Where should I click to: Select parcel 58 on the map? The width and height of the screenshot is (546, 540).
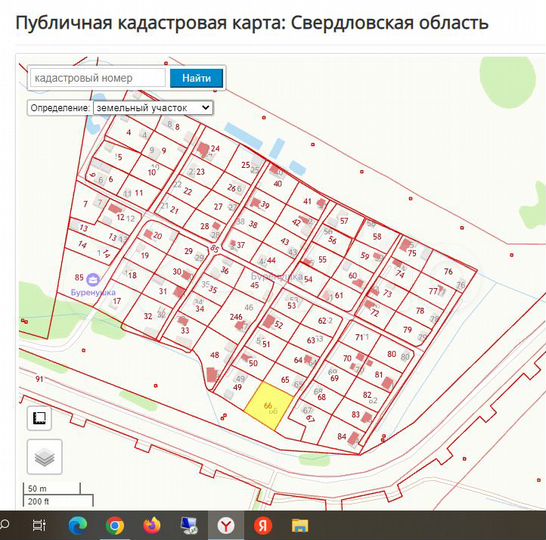pyautogui.click(x=377, y=236)
